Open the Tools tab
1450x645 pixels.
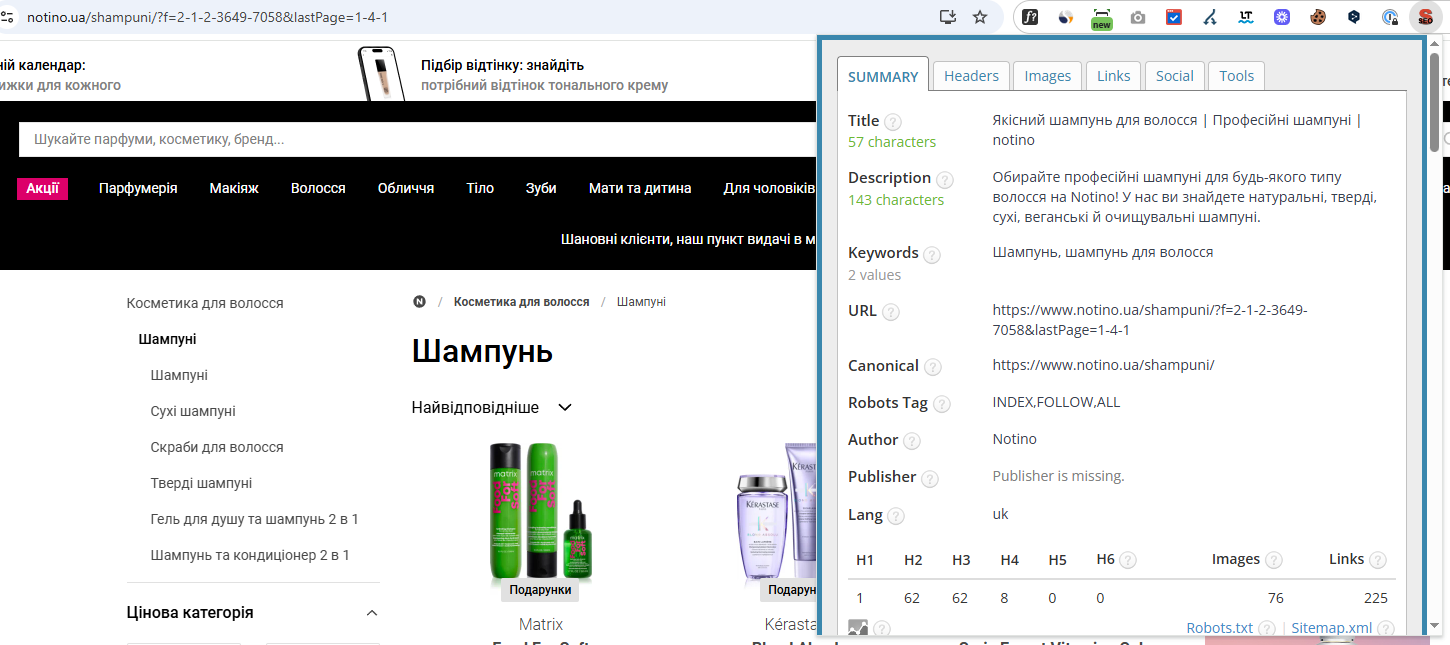1236,76
